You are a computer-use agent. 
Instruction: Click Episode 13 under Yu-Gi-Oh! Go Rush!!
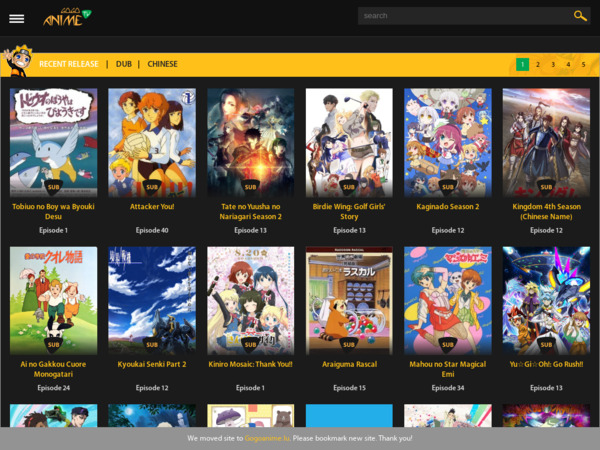point(546,388)
